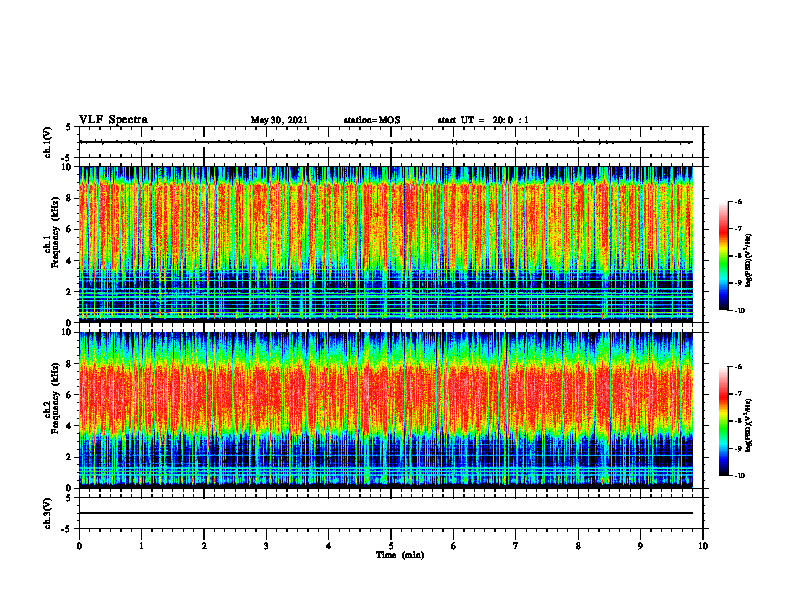
Task: Click time axis tick label '0'
Action: (79, 546)
